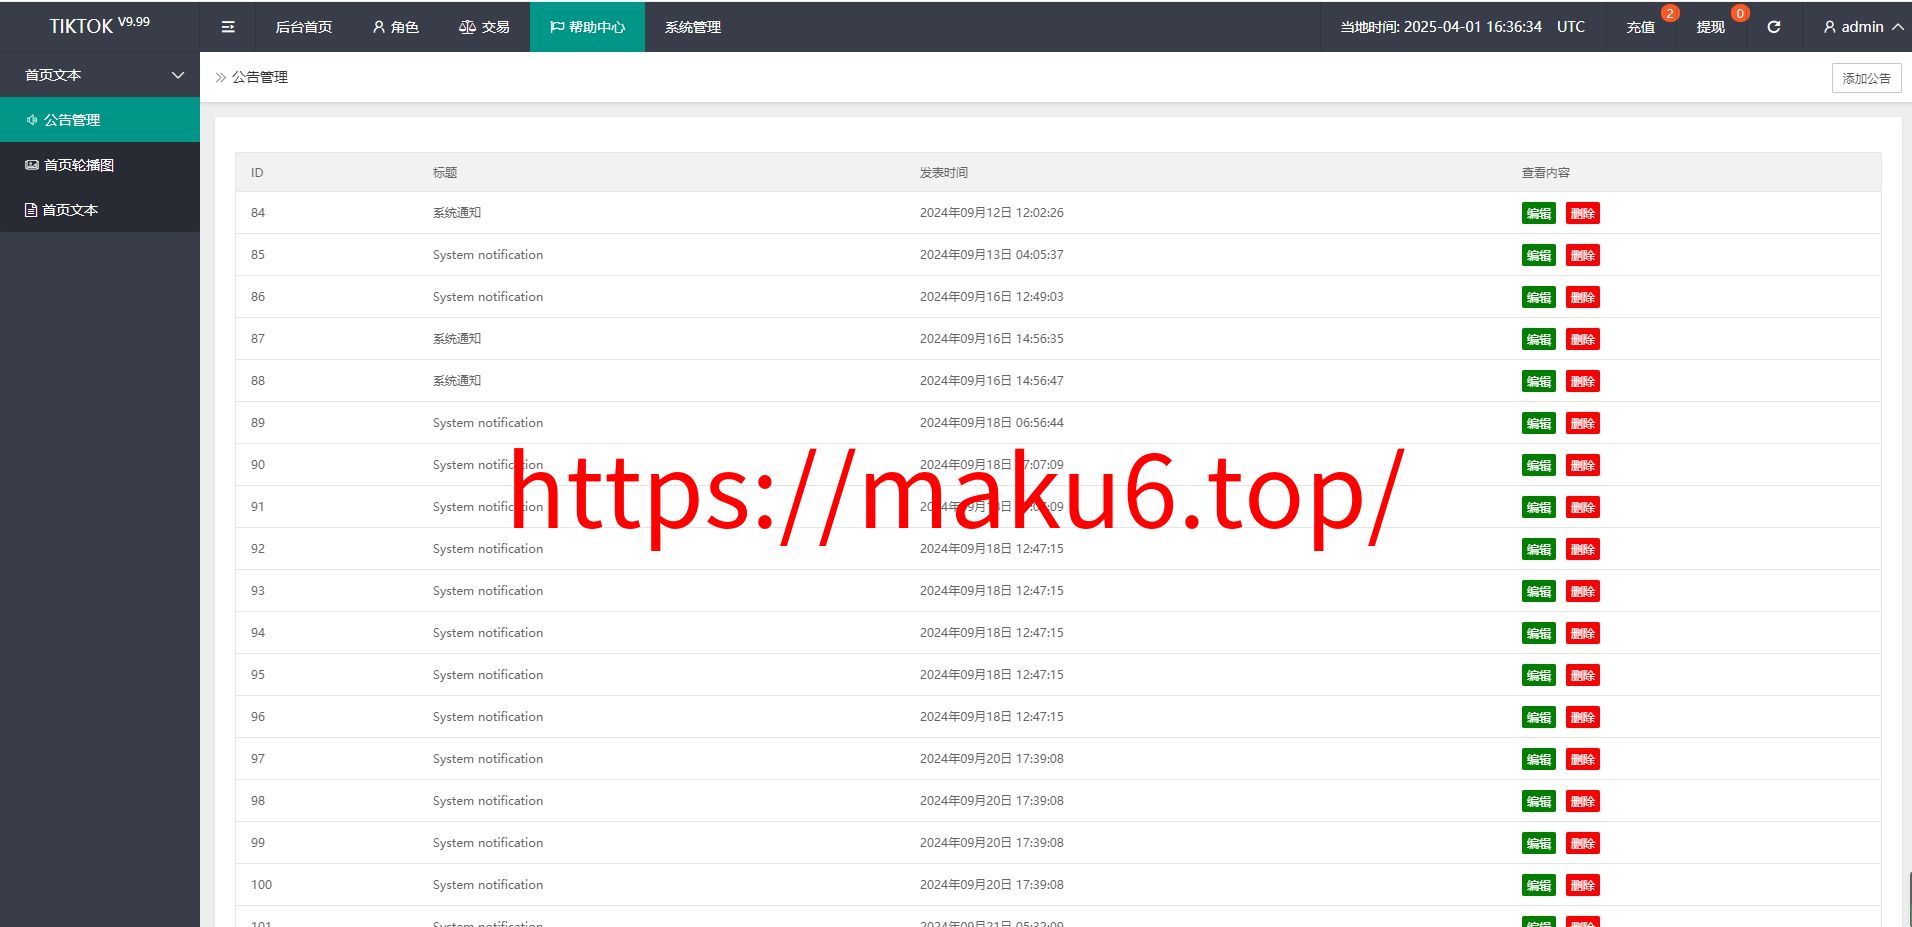Image resolution: width=1912 pixels, height=927 pixels.
Task: Delete announcement with ID 86
Action: pyautogui.click(x=1582, y=297)
